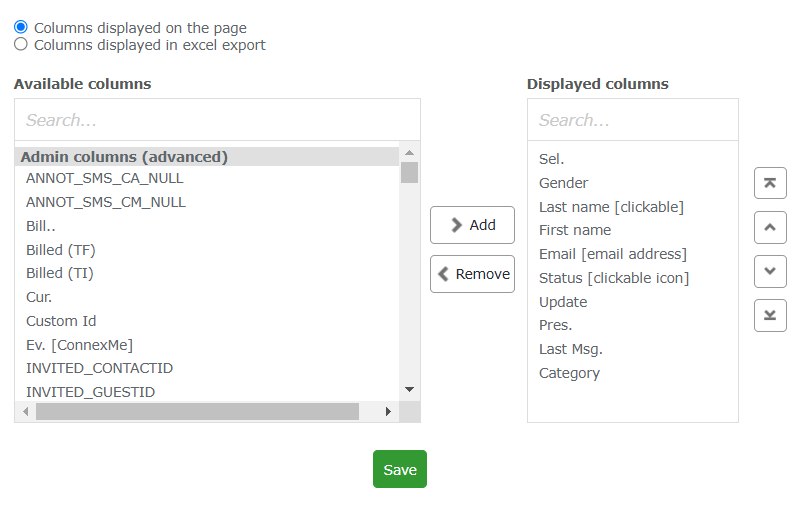
Task: Click the horizontal scrollbar thumb
Action: click(x=197, y=412)
